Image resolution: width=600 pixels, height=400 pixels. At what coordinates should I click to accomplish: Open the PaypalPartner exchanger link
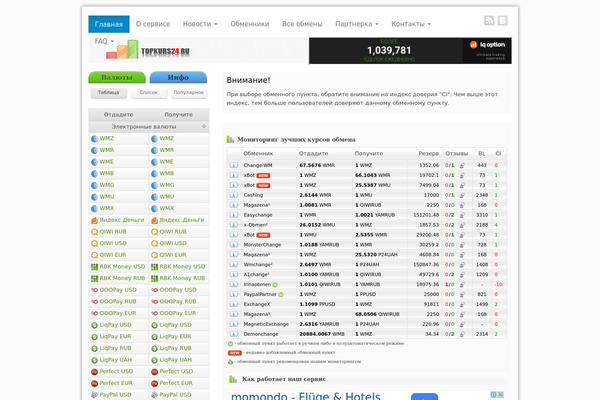click(260, 294)
